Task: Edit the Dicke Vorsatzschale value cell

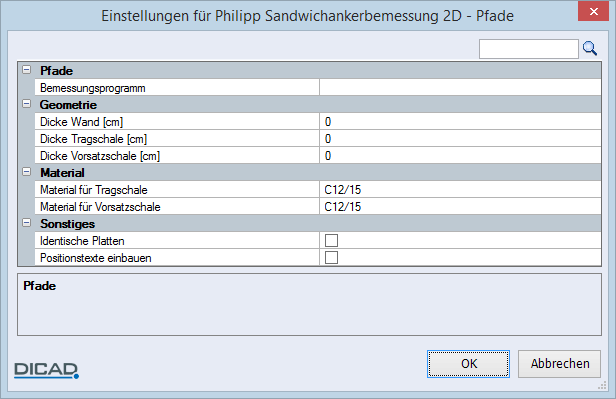Action: tap(460, 156)
